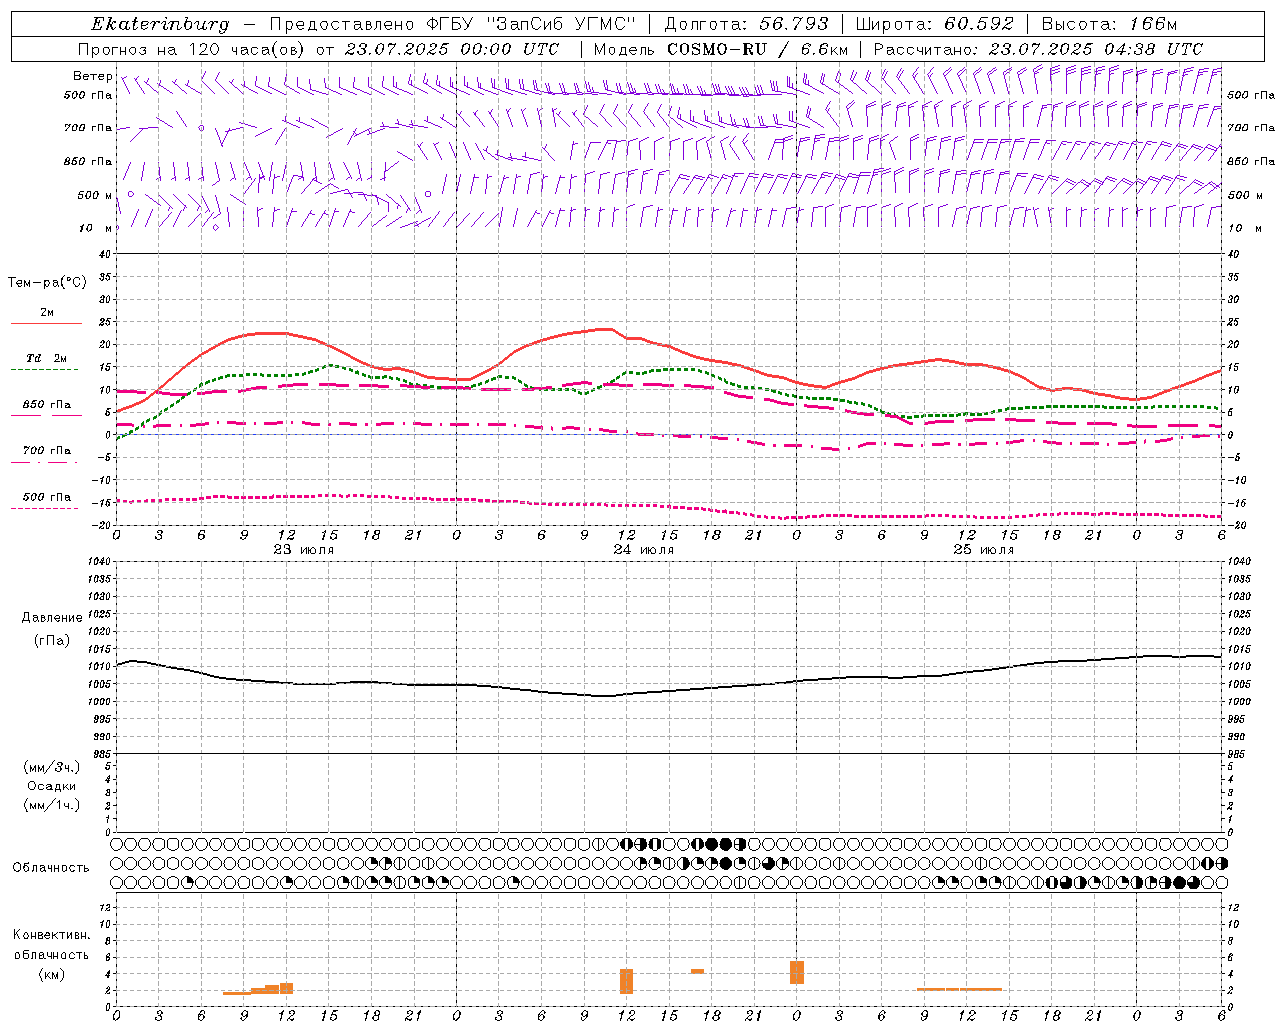This screenshot has width=1280, height=1024.
Task: Click the 'Долгота: 56.793' value
Action: pyautogui.click(x=746, y=24)
